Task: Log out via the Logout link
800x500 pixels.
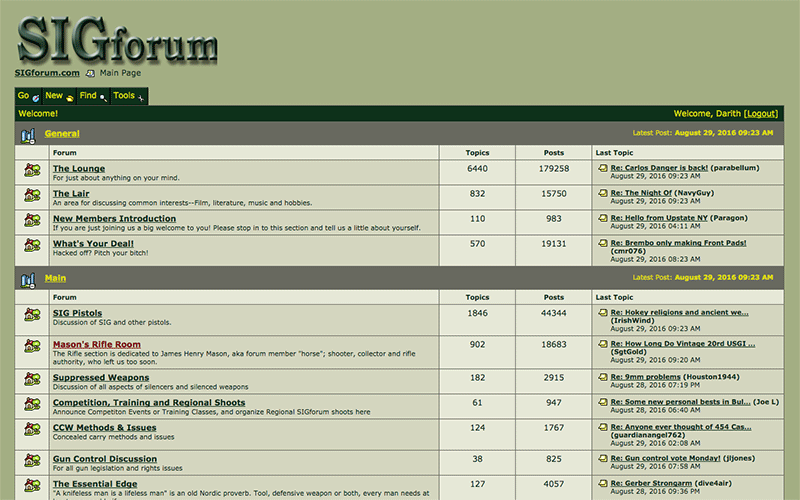Action: click(761, 114)
